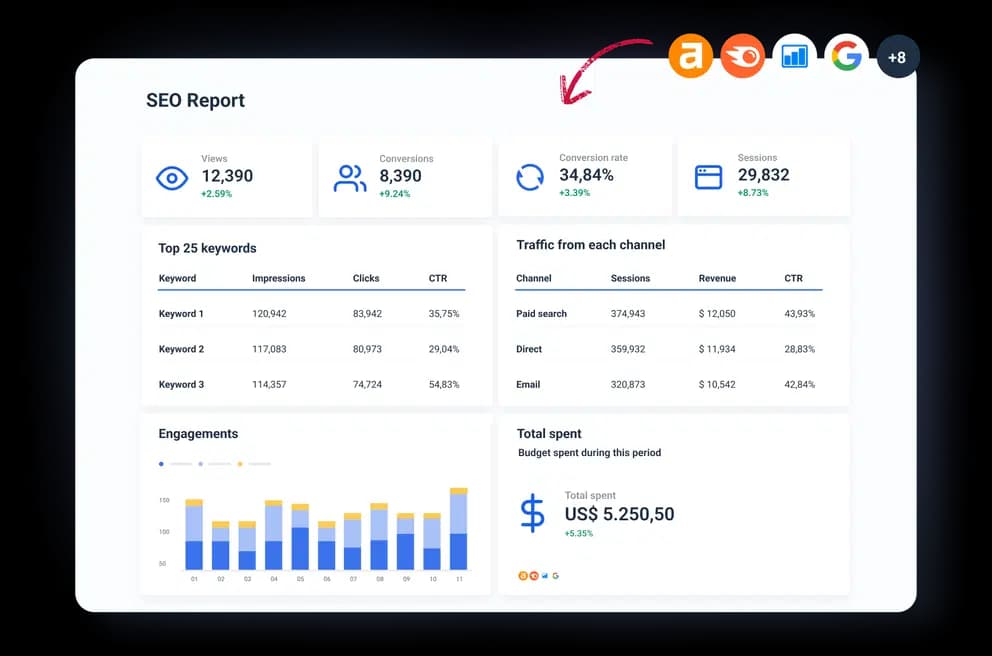Select the people icon on Conversions card

[350, 178]
